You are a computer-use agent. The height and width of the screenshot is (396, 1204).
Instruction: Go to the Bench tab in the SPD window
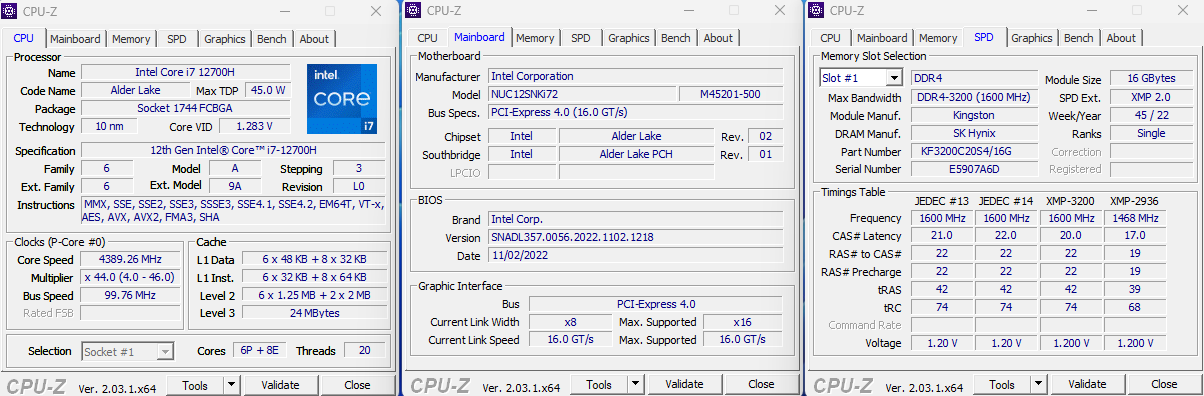coord(1079,38)
